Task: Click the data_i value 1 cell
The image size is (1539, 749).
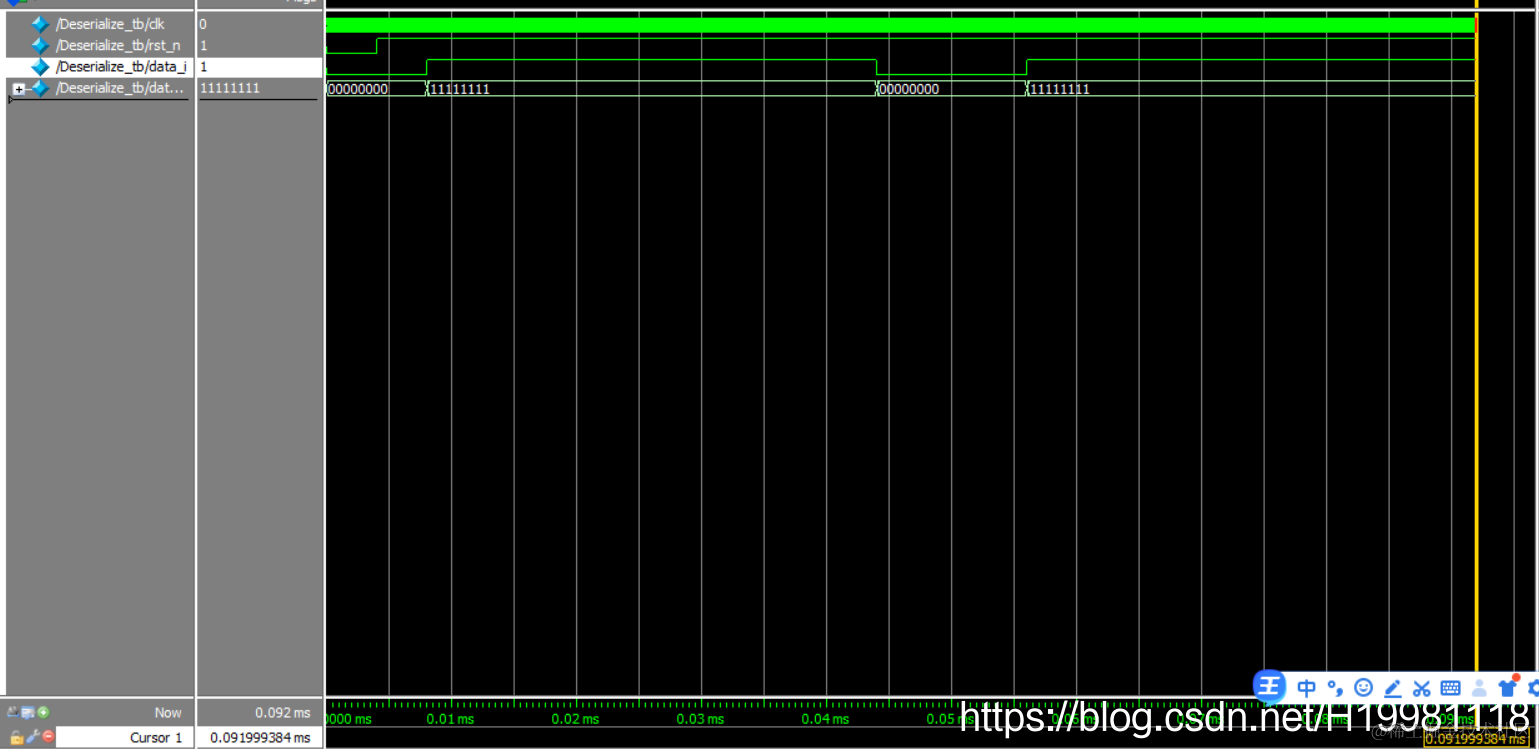Action: pyautogui.click(x=260, y=67)
